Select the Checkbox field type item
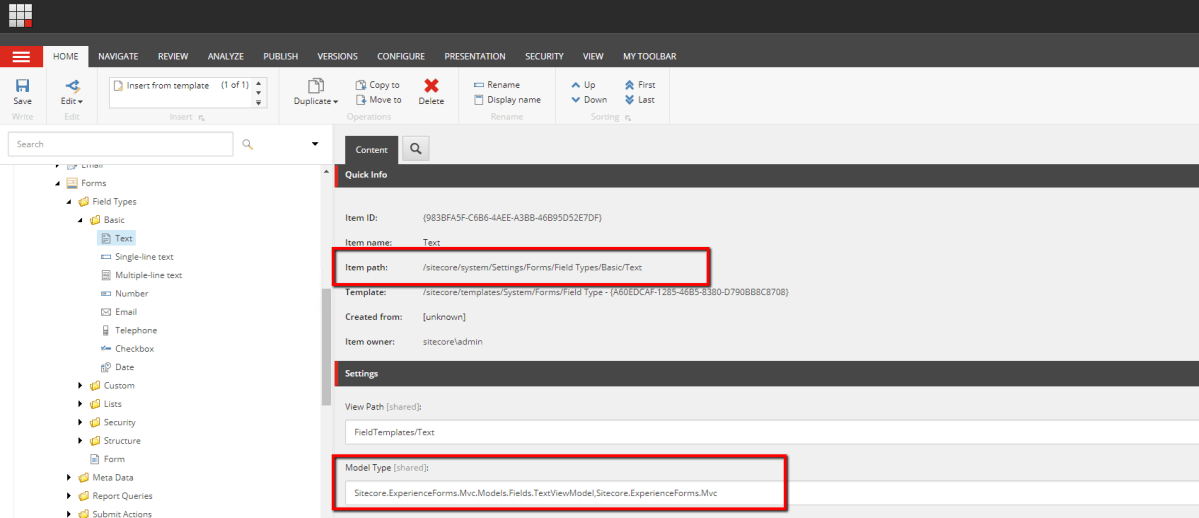This screenshot has height=518, width=1199. coord(134,349)
